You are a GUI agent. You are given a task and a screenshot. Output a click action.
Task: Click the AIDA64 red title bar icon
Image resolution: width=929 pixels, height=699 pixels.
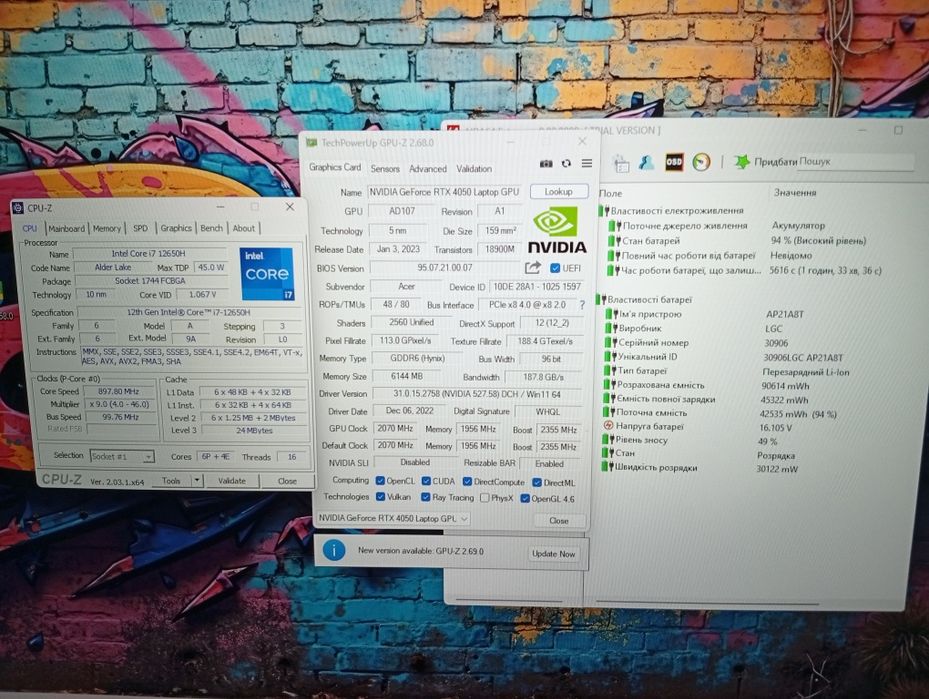point(453,130)
